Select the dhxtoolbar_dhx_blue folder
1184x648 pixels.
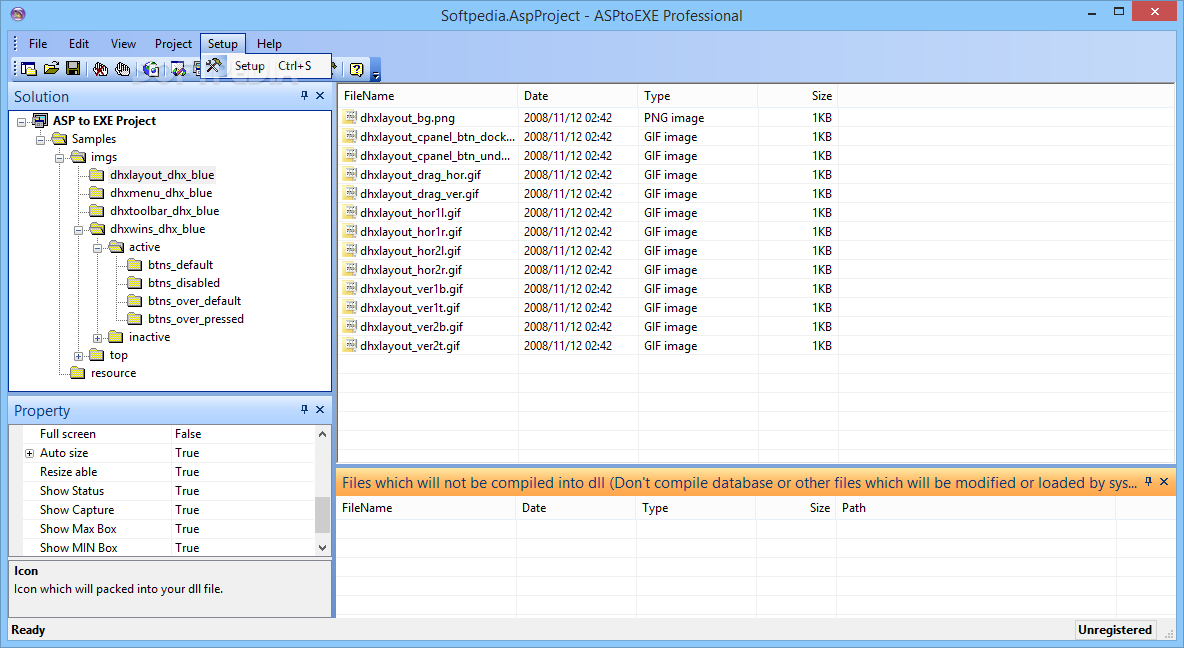coord(165,211)
